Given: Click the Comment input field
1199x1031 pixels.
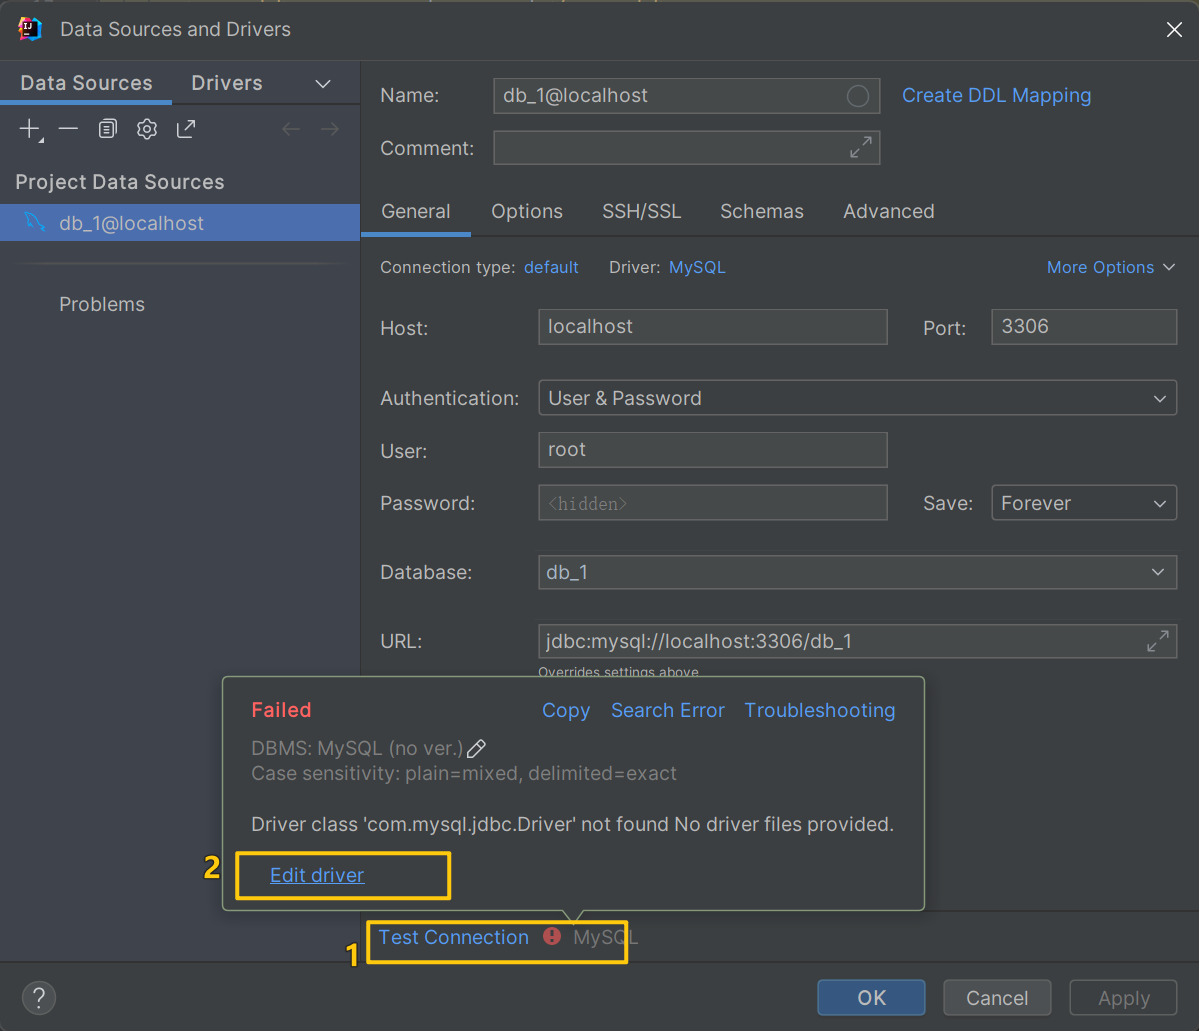Looking at the screenshot, I should point(687,148).
